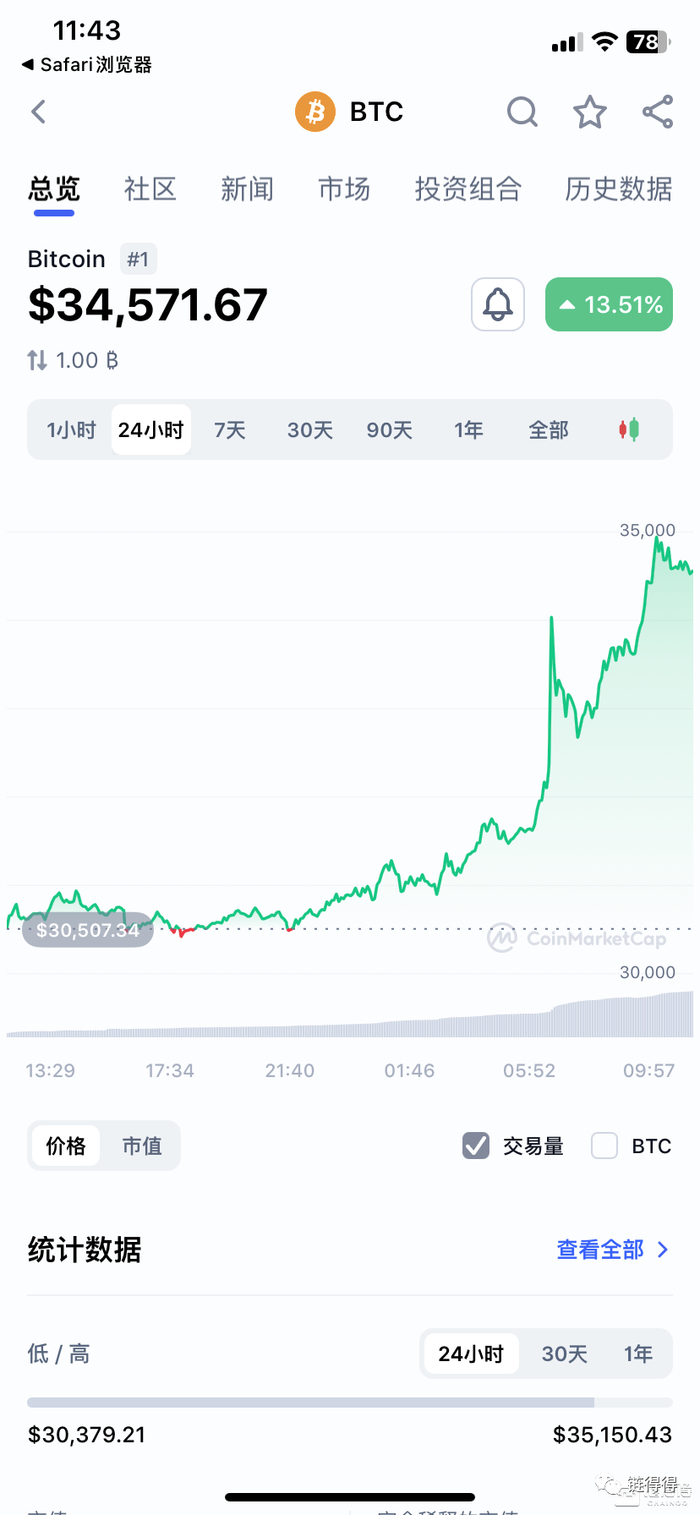Select 30天 low/high range

point(564,1354)
